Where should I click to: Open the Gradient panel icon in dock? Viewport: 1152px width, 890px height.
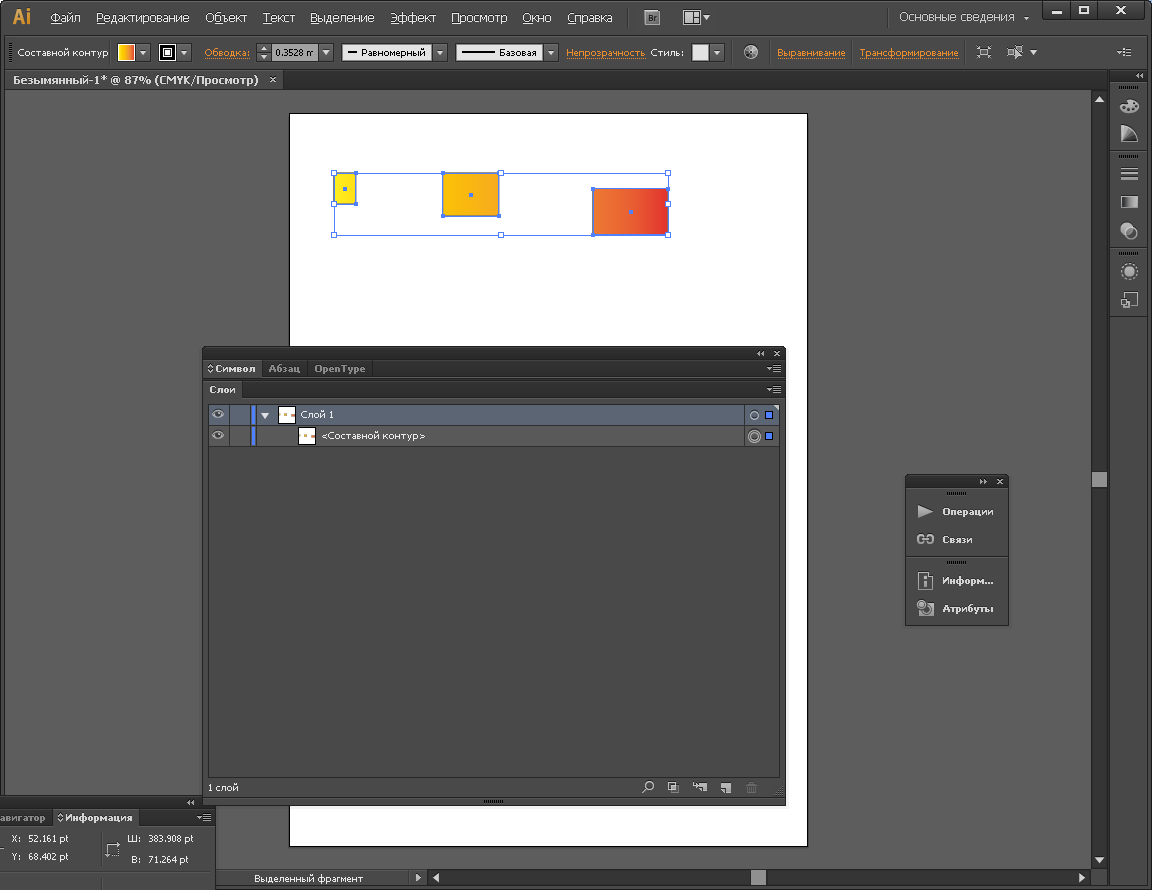1129,202
